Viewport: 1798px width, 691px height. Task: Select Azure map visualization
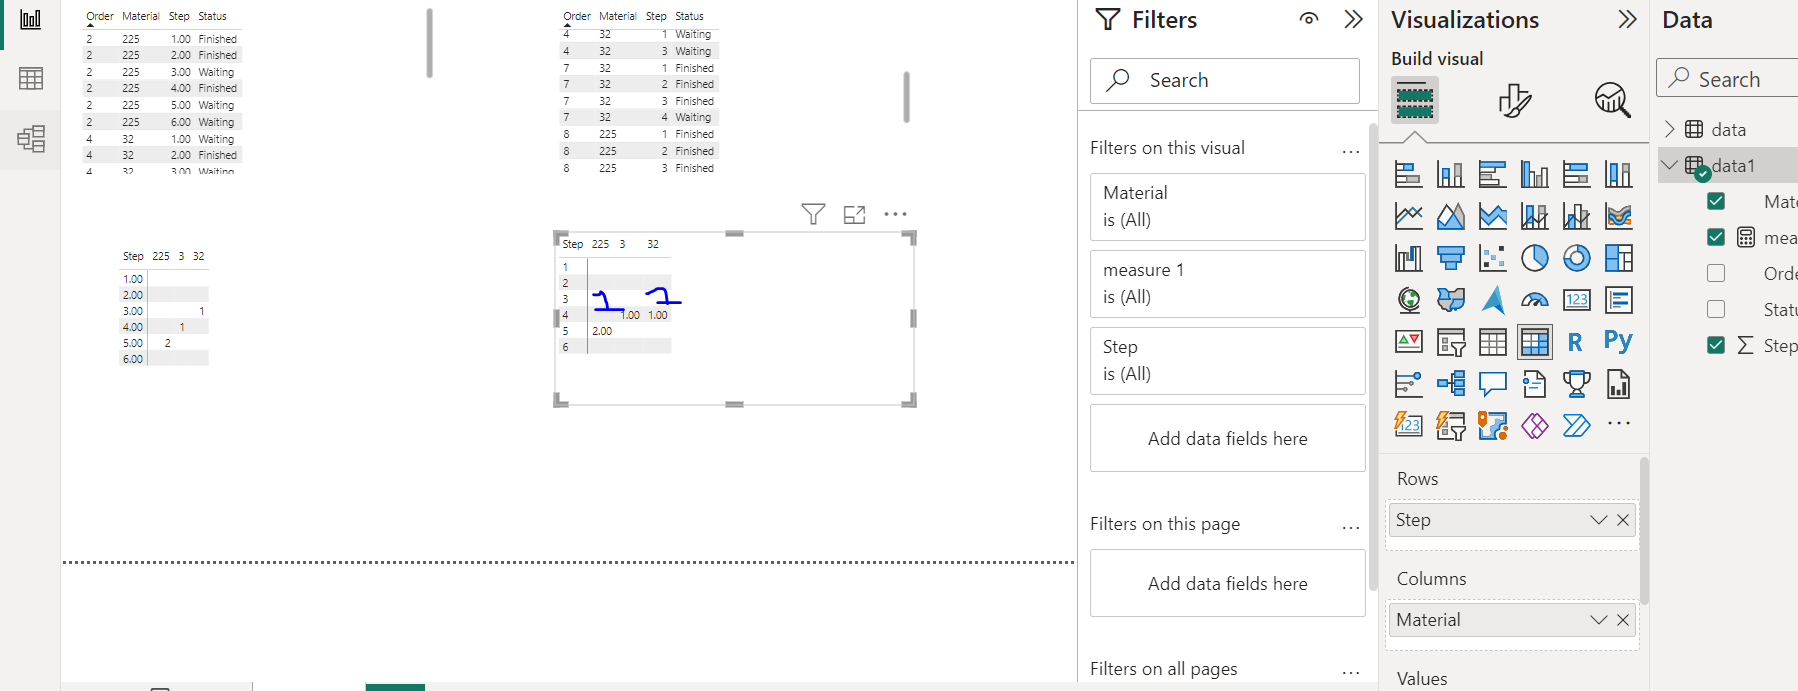tap(1492, 300)
